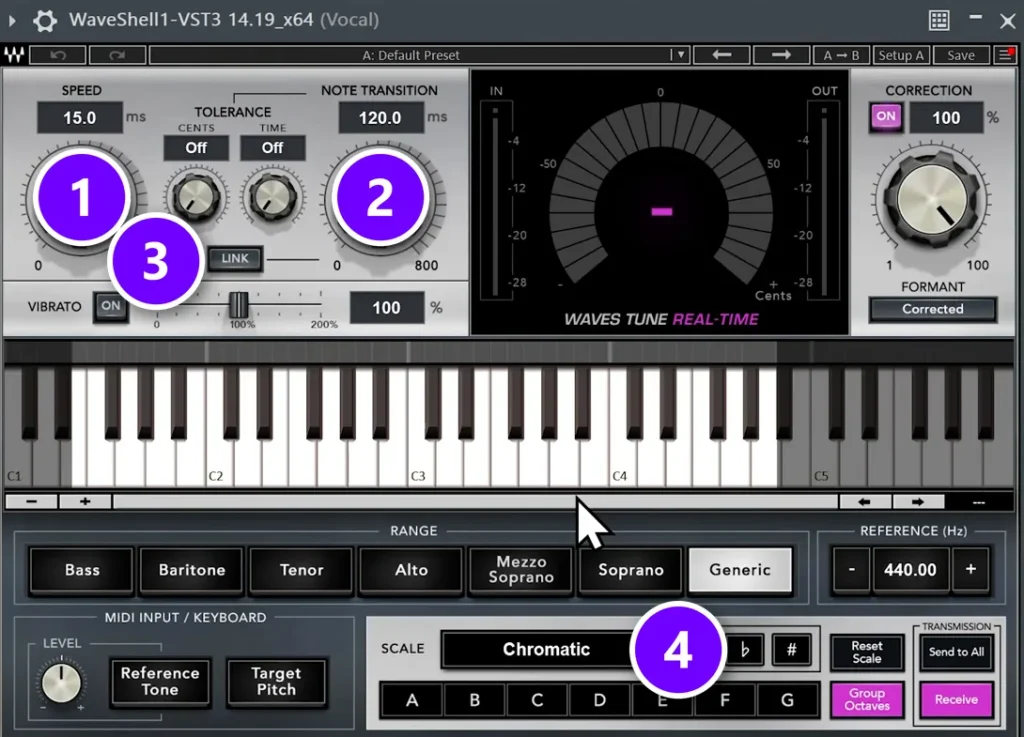Select root note A

click(412, 700)
